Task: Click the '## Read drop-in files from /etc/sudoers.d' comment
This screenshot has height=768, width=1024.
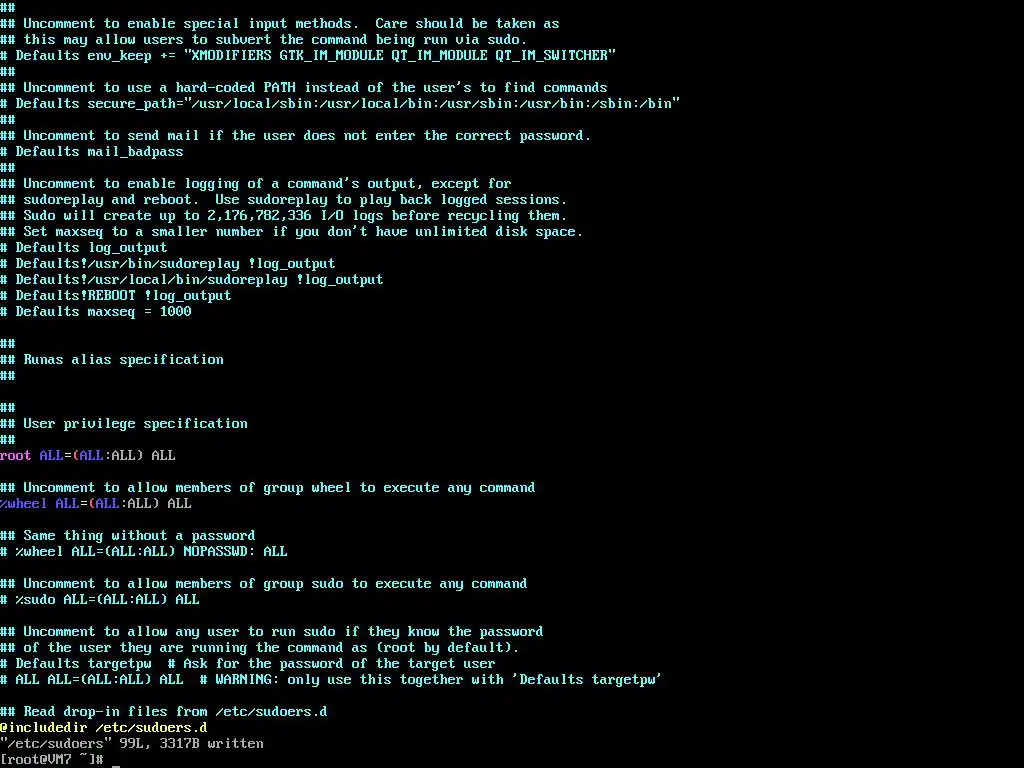Action: point(164,711)
